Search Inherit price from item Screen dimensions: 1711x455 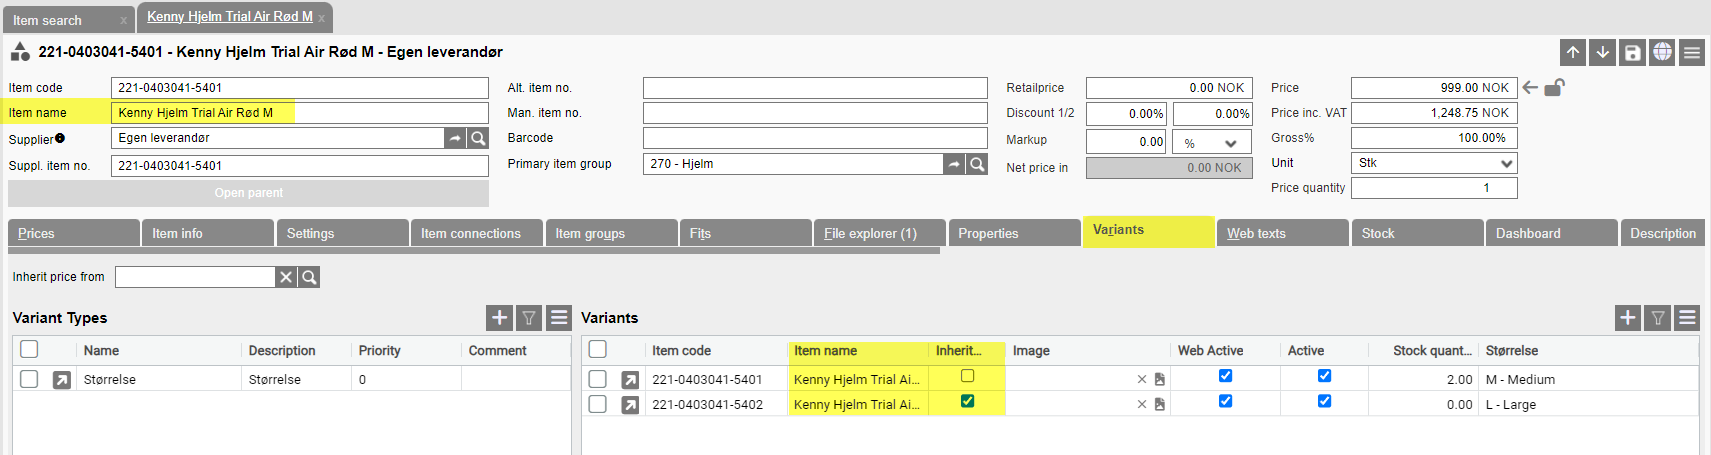click(309, 277)
